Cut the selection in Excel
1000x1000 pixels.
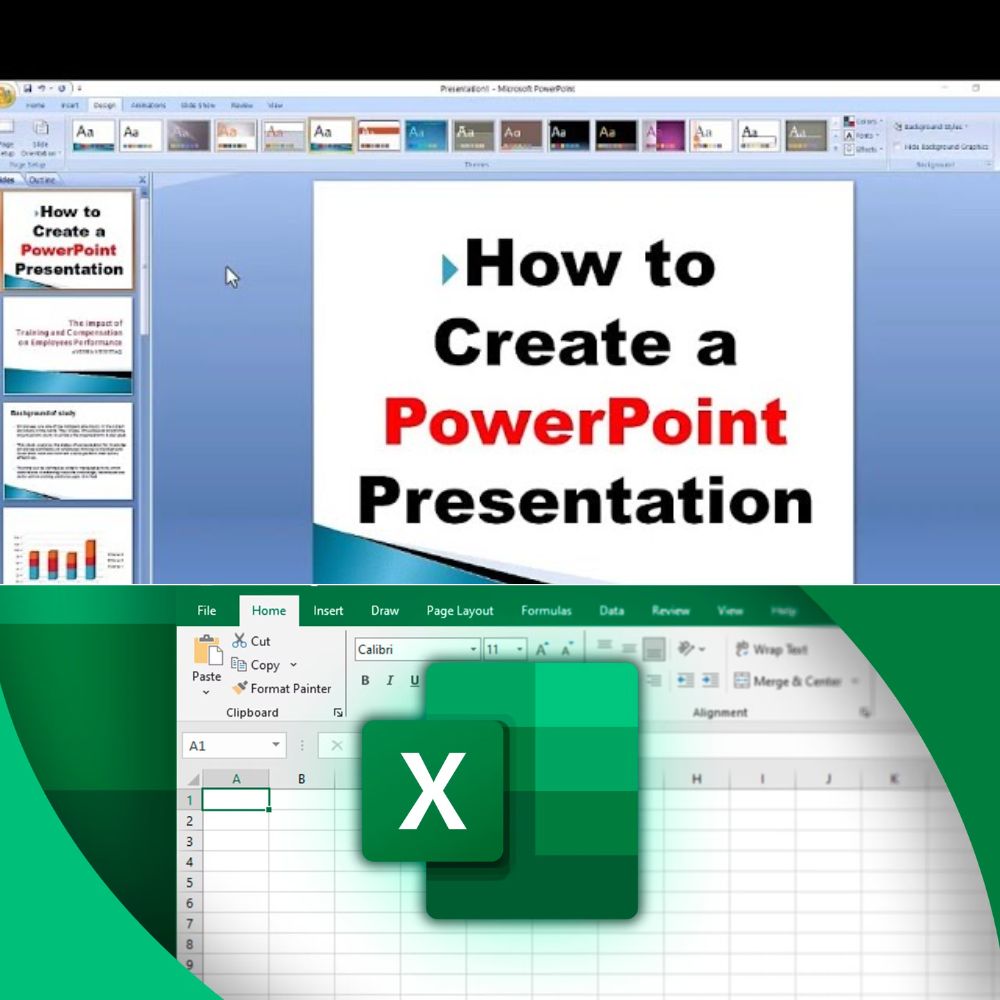point(252,641)
